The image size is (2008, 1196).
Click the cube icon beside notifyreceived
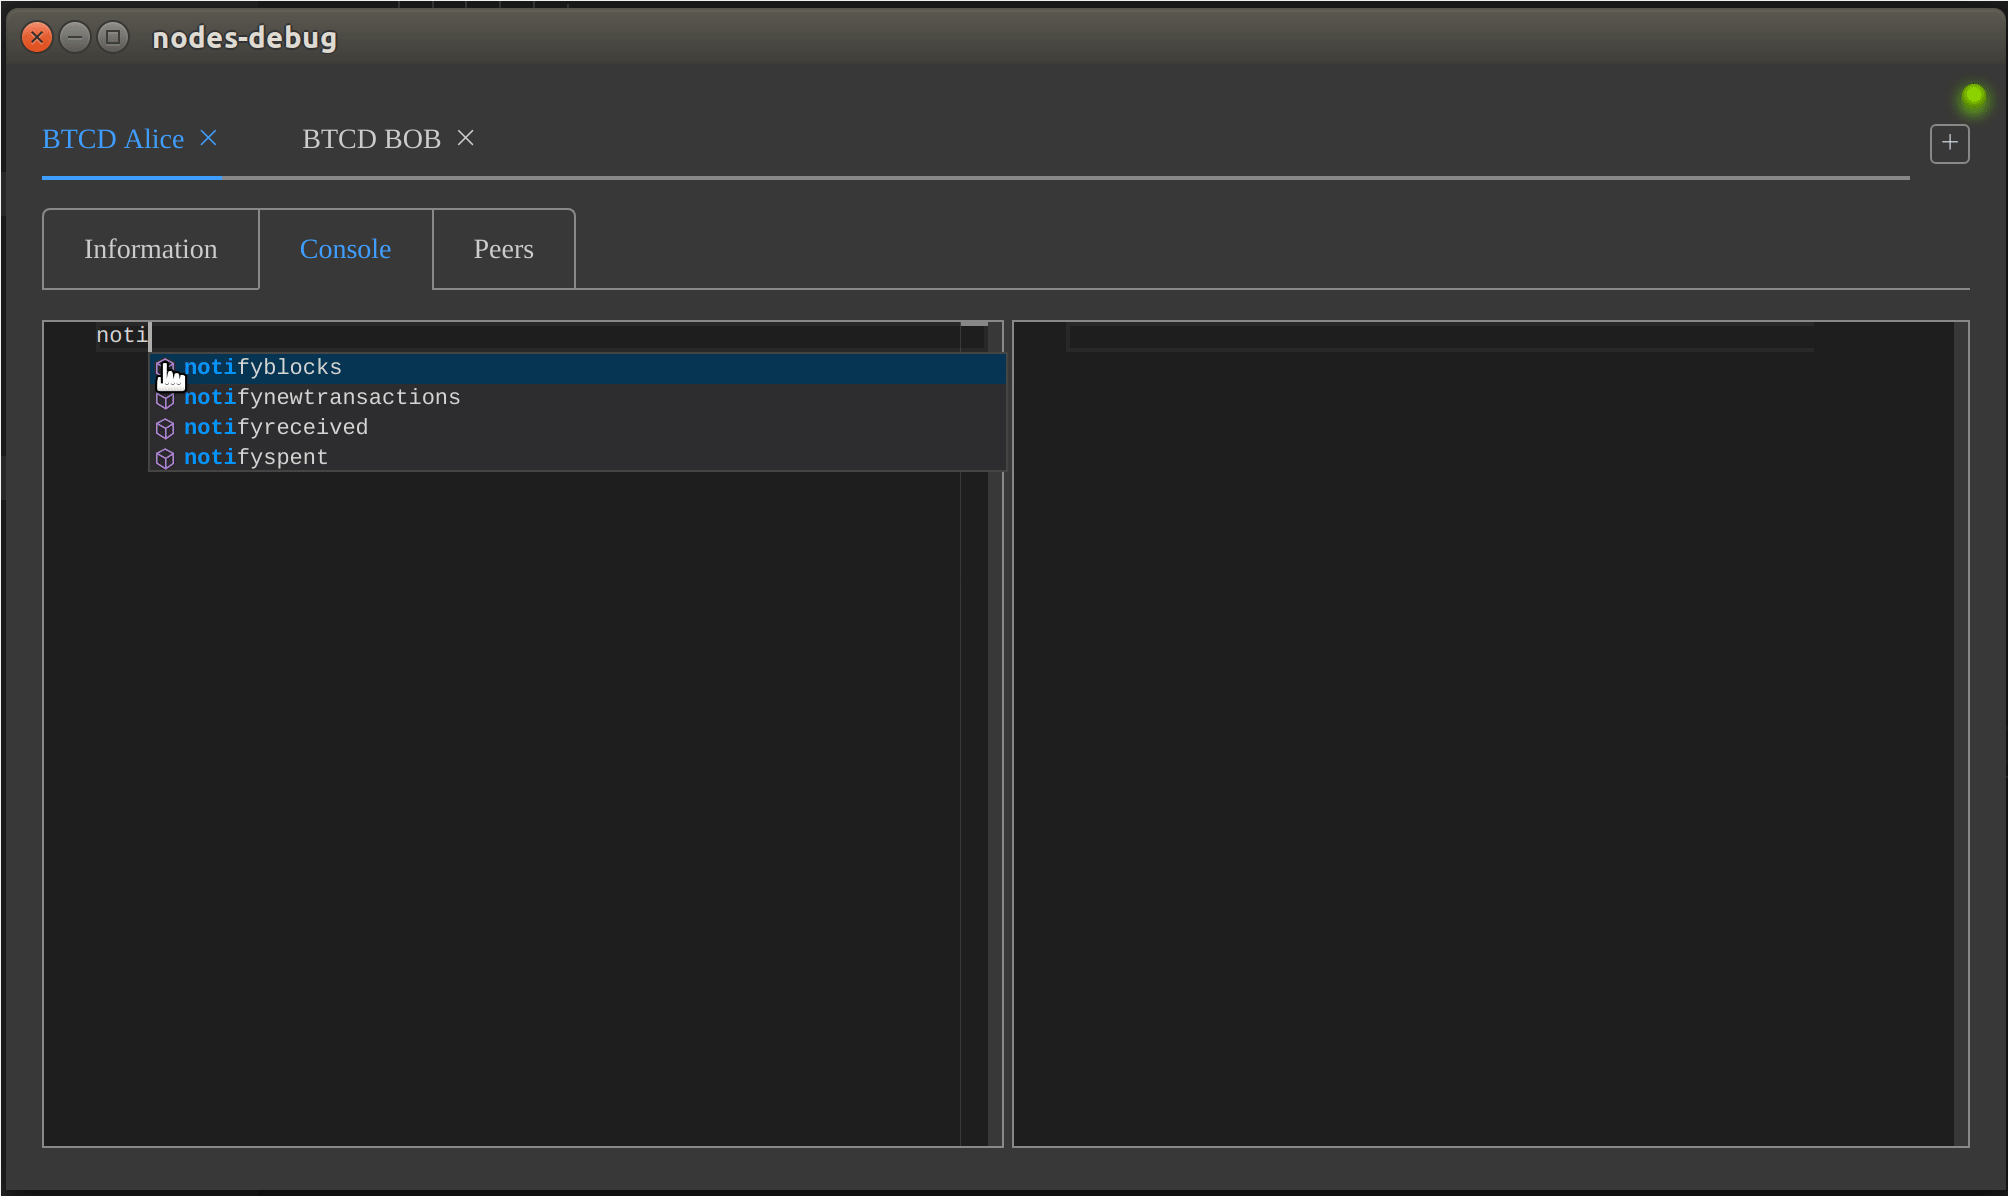[165, 429]
